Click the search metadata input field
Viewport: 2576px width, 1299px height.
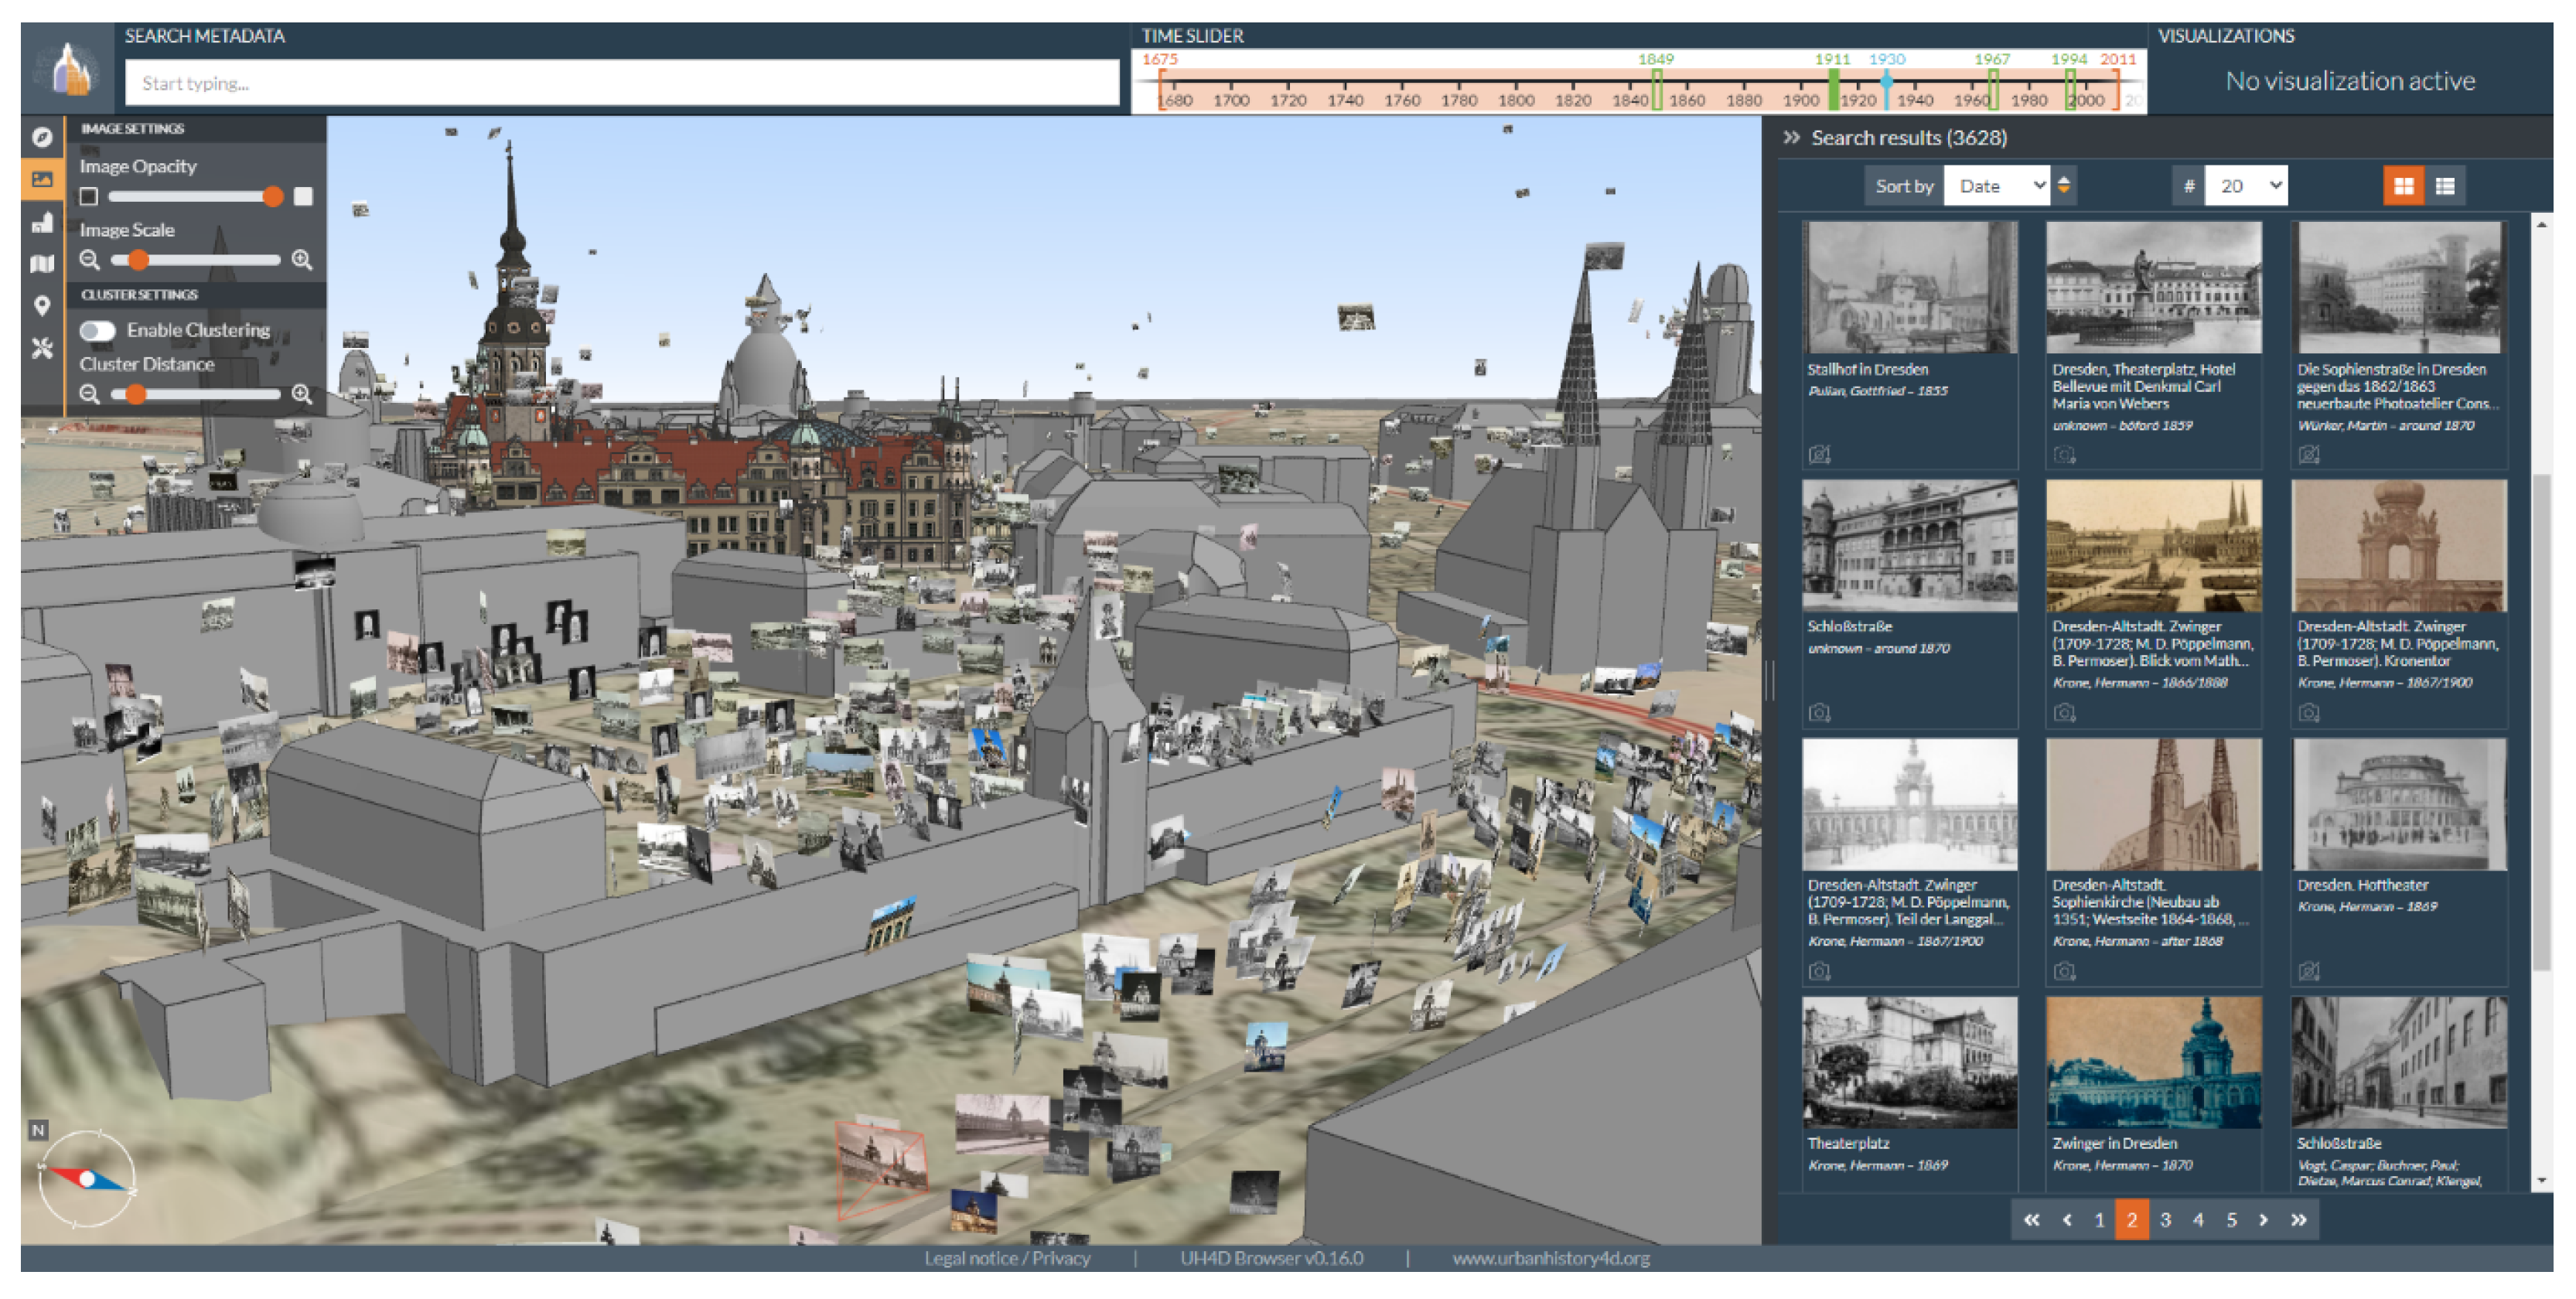621,82
